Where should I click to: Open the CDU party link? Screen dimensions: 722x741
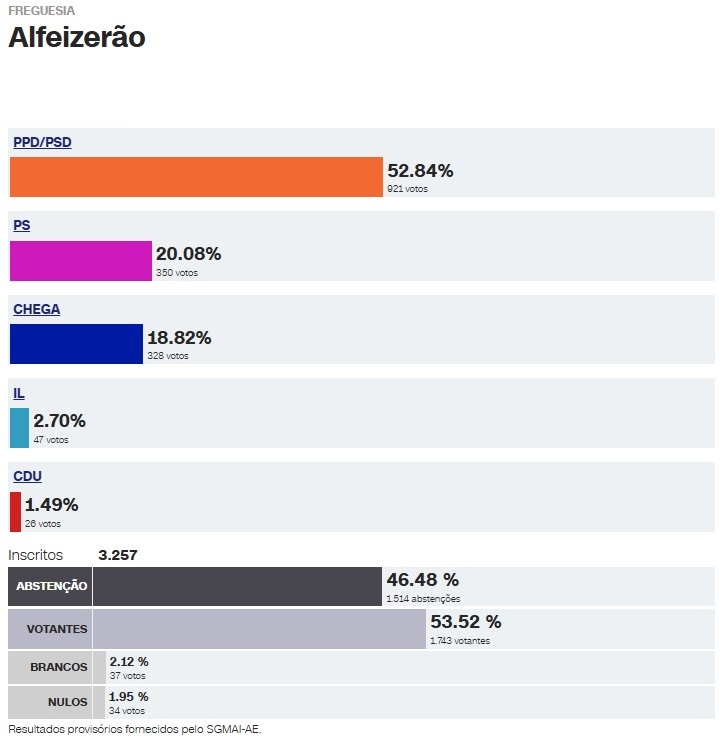(x=27, y=477)
